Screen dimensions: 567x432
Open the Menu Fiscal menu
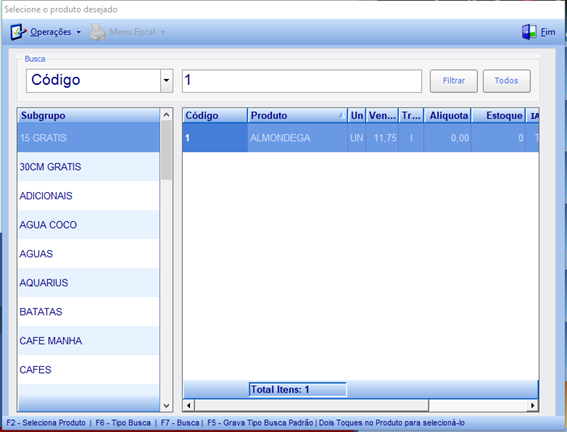[132, 32]
